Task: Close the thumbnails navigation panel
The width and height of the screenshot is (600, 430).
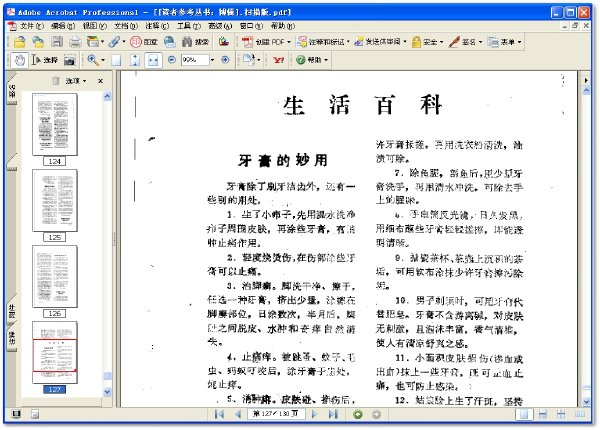Action: (100, 81)
